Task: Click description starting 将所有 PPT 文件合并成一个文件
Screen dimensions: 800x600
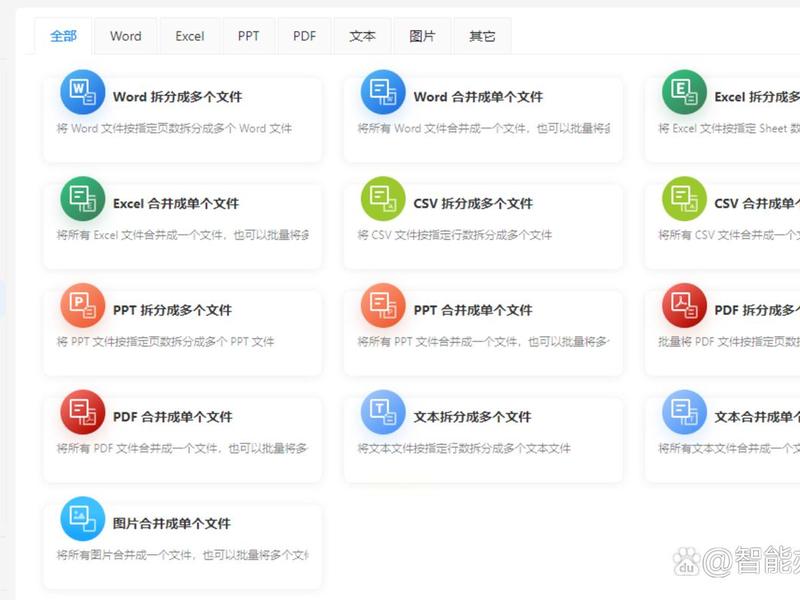Action: pyautogui.click(x=484, y=342)
